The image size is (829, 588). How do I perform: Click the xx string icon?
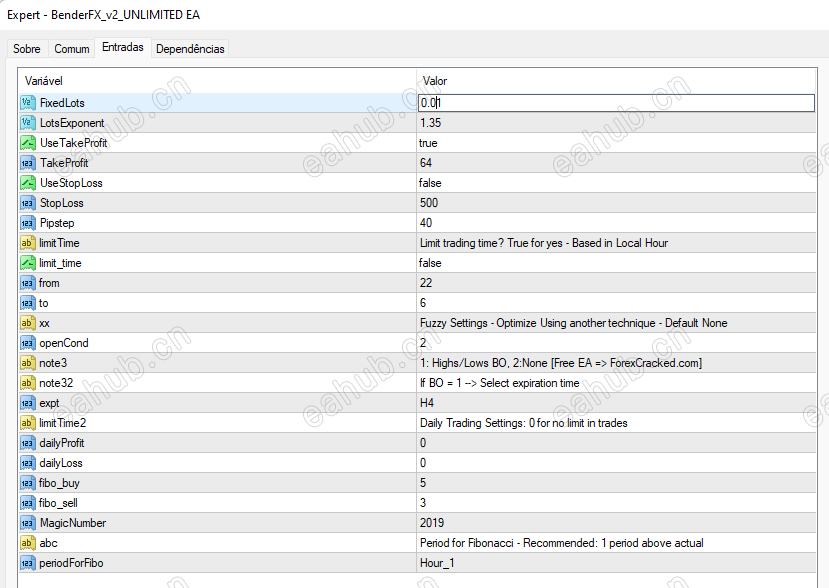(x=27, y=323)
